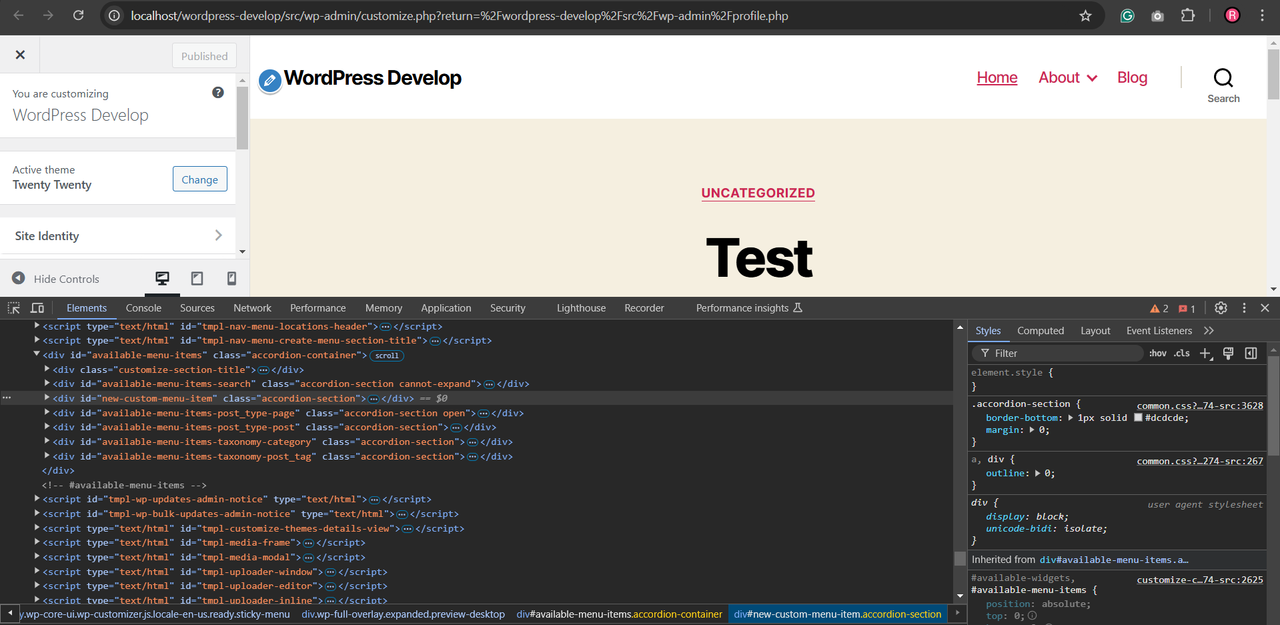1280x625 pixels.
Task: Open the Layout tab in styles pane
Action: coord(1096,331)
